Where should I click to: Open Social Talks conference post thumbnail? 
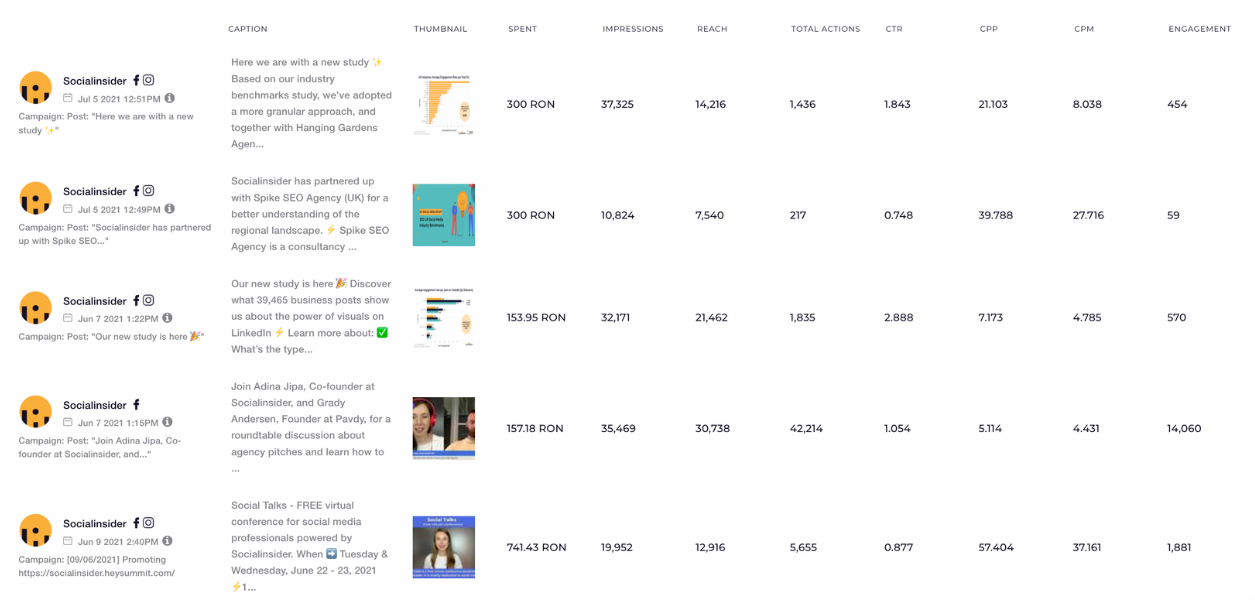443,547
